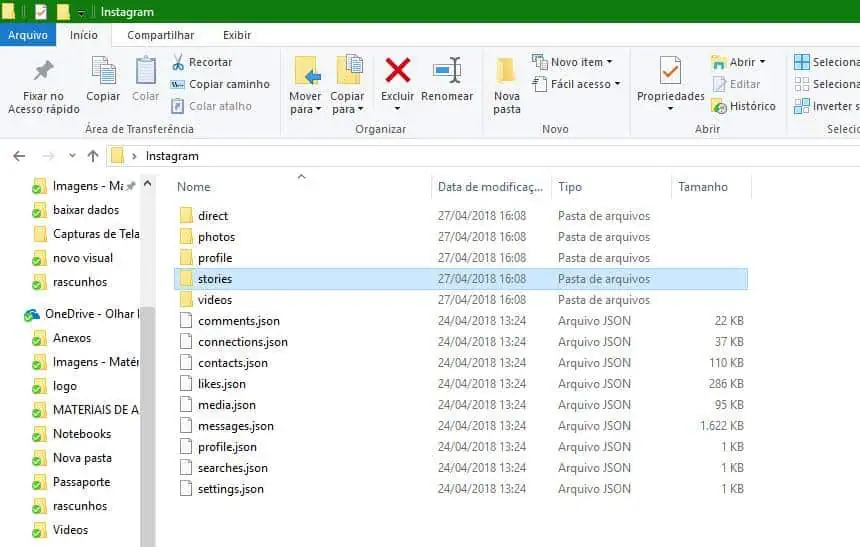Image resolution: width=860 pixels, height=547 pixels.
Task: Click Copiar caminho button
Action: (220, 84)
